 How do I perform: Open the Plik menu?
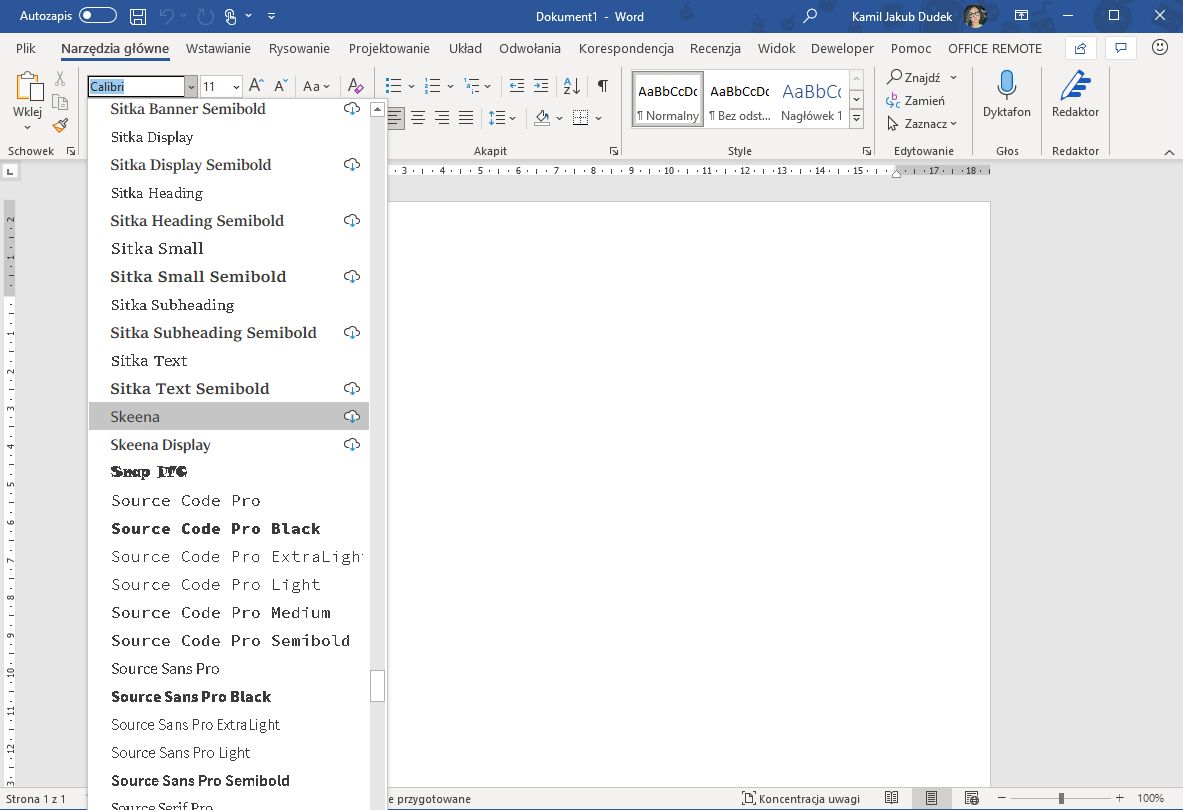pos(26,48)
